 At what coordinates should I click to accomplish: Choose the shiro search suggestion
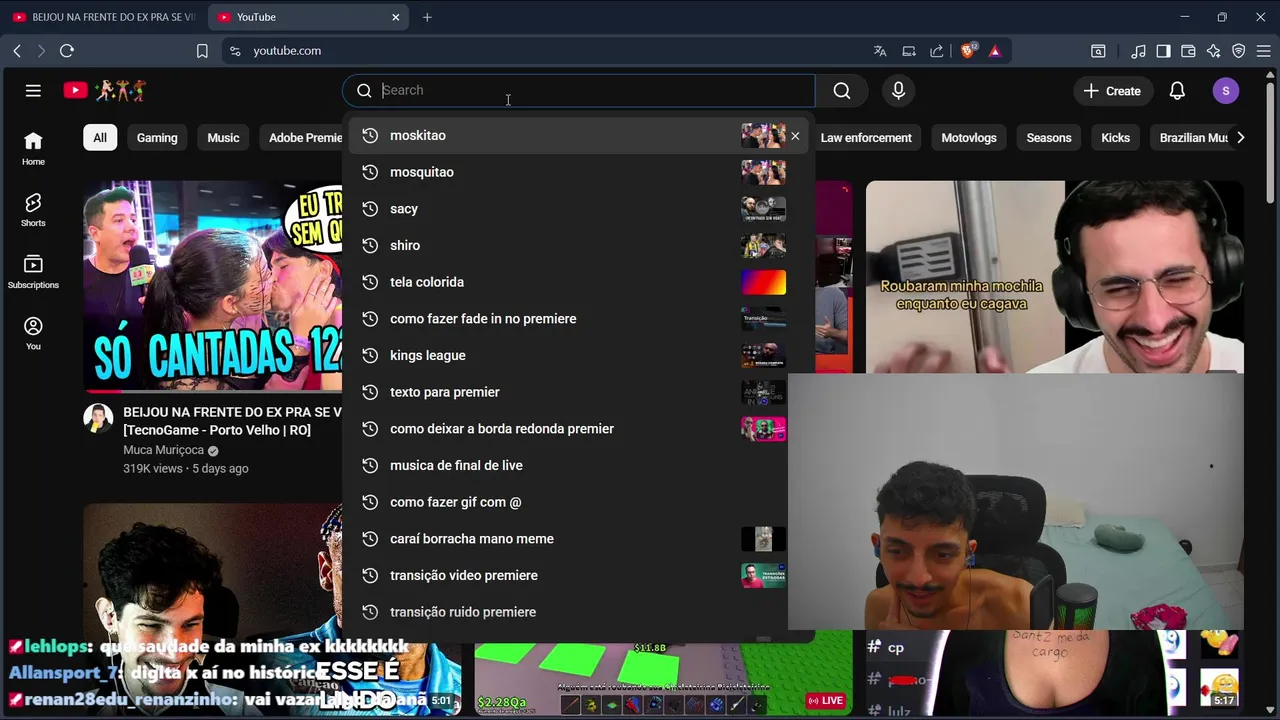(578, 246)
